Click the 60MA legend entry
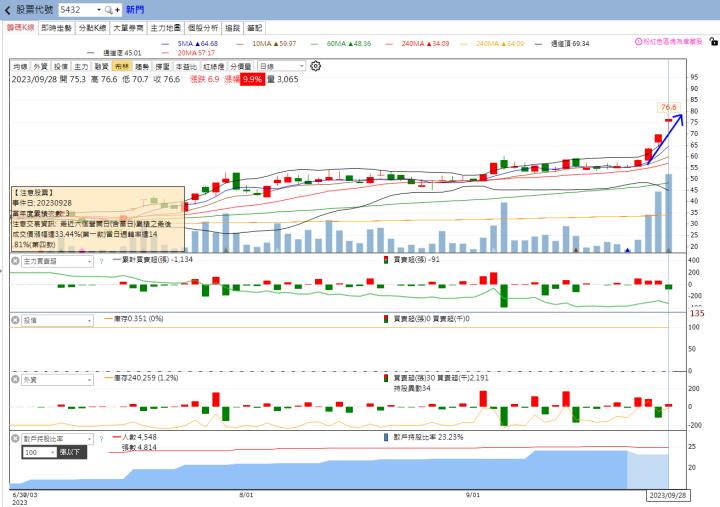The image size is (720, 507). [341, 44]
